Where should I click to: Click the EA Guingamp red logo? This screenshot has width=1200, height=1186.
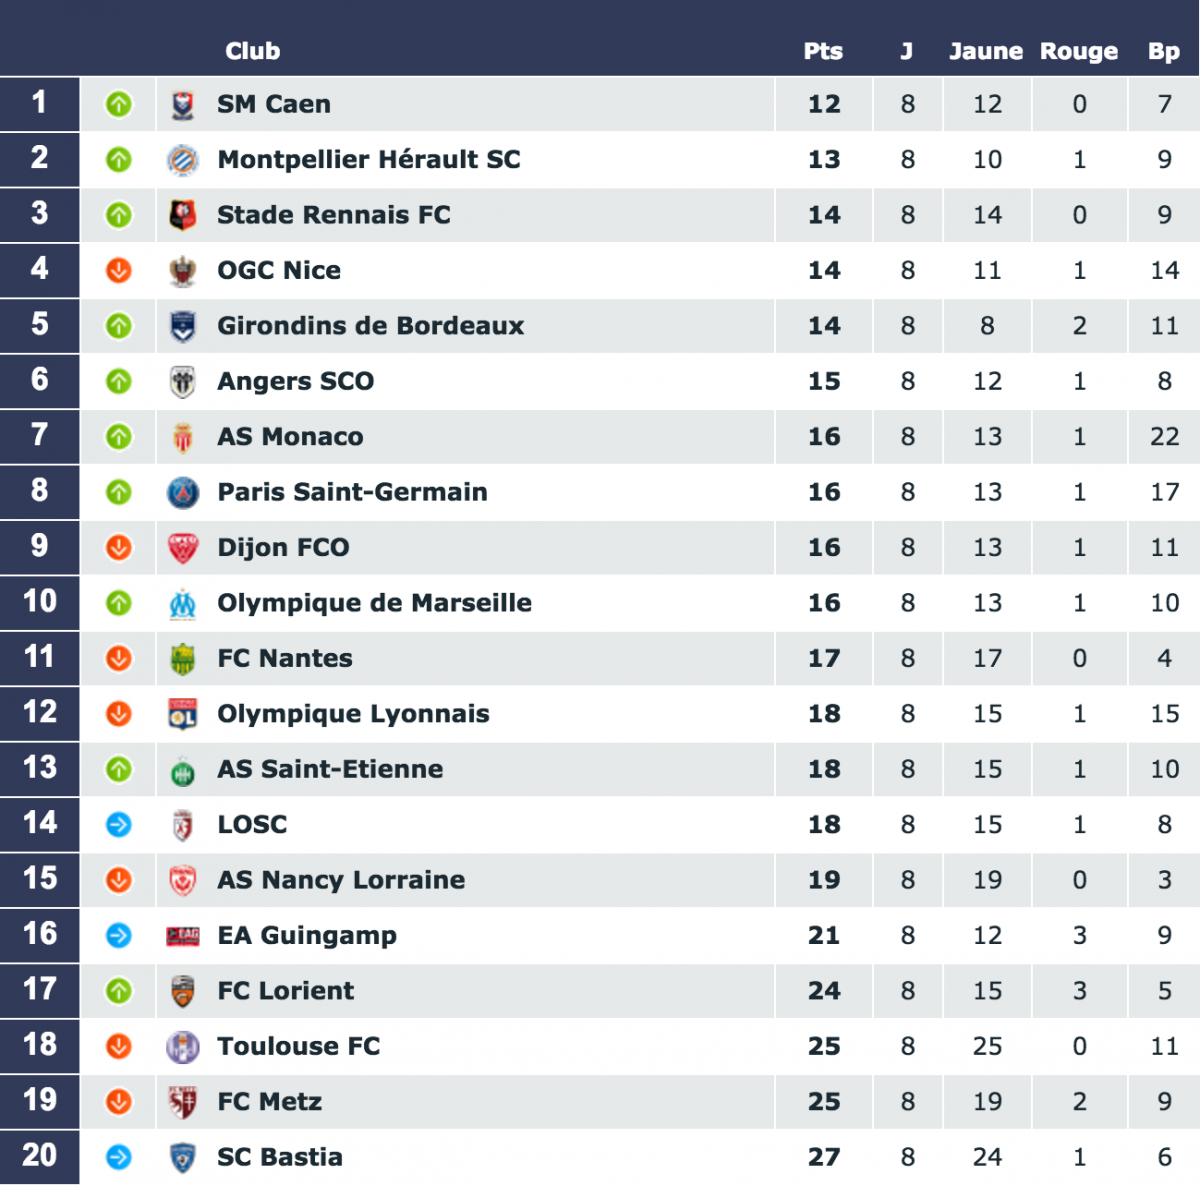coord(182,936)
